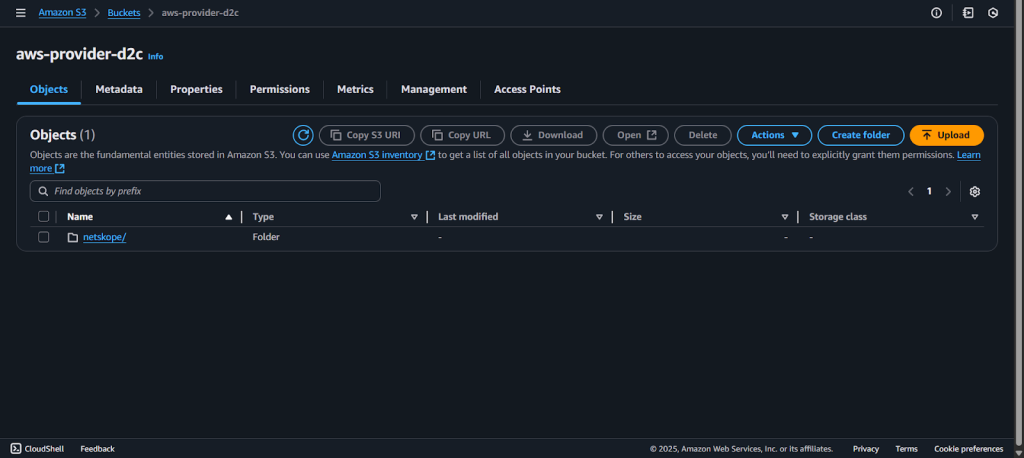Click the Delete button
The width and height of the screenshot is (1024, 458).
click(703, 135)
